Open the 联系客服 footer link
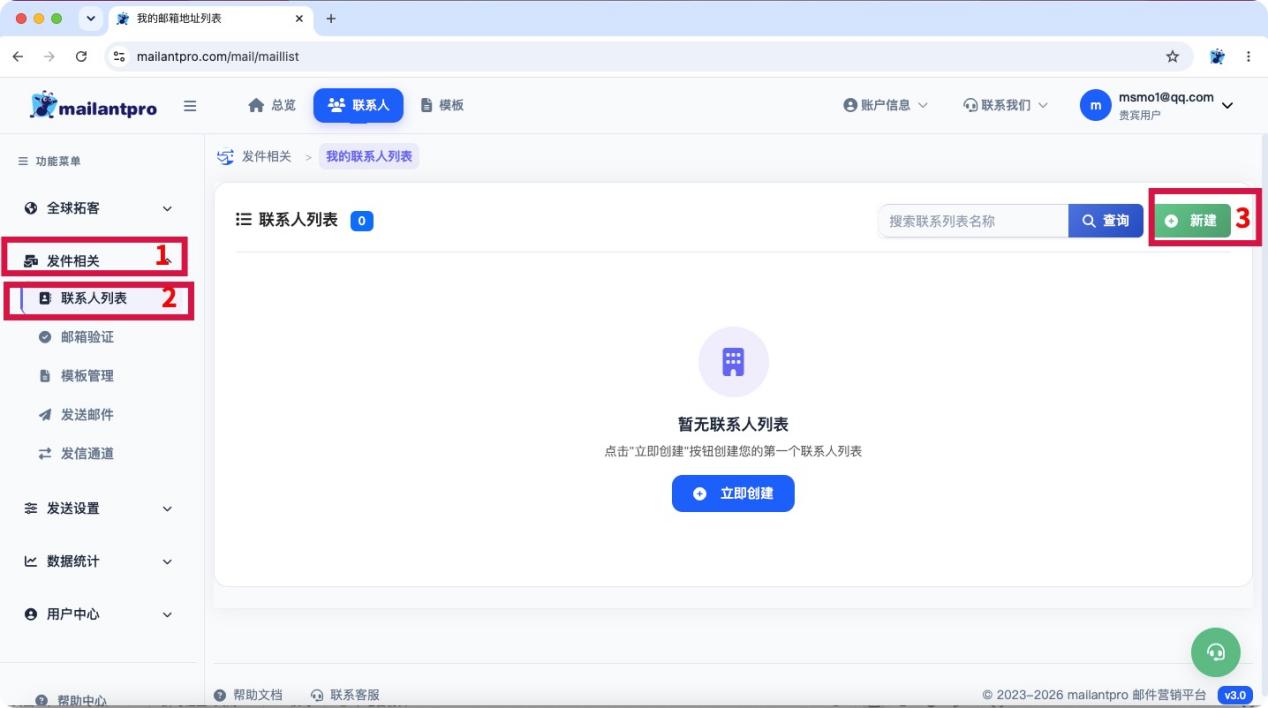The height and width of the screenshot is (708, 1268). [346, 695]
